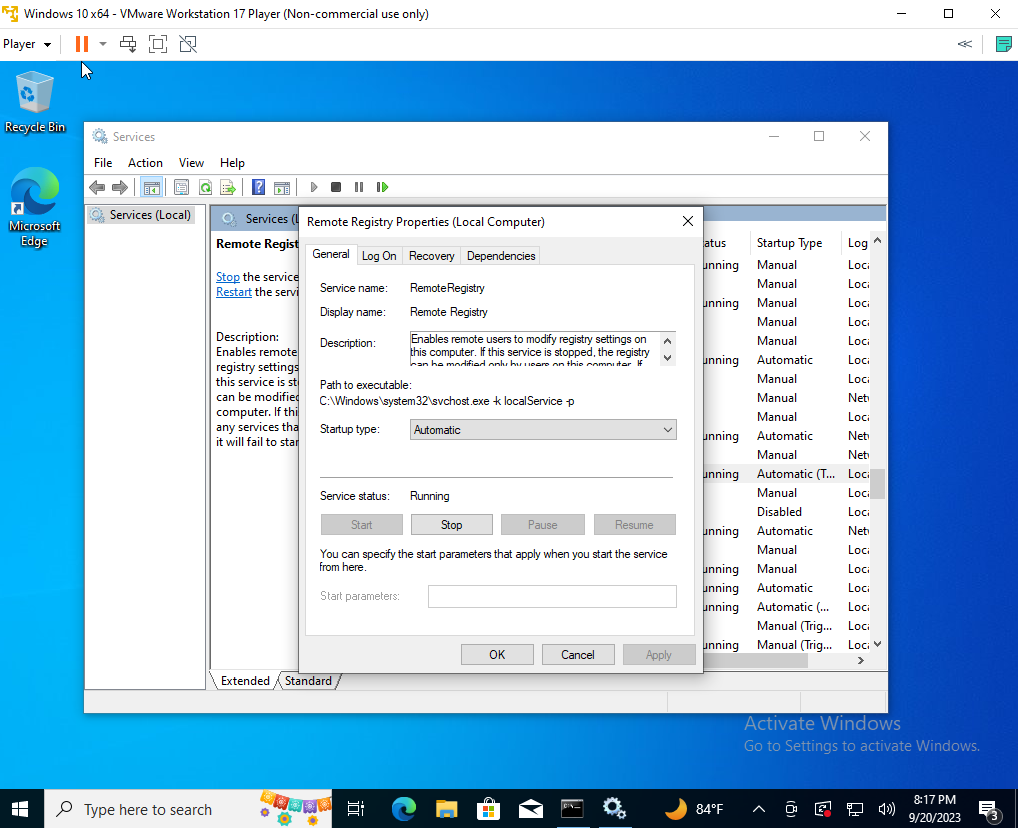1018x828 pixels.
Task: Click Pause Service toolbar icon
Action: [359, 188]
